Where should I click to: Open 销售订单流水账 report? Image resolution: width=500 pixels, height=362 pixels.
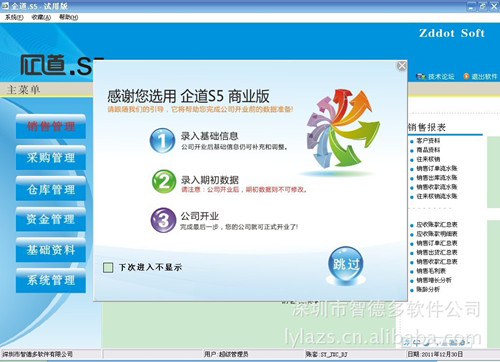tap(437, 168)
